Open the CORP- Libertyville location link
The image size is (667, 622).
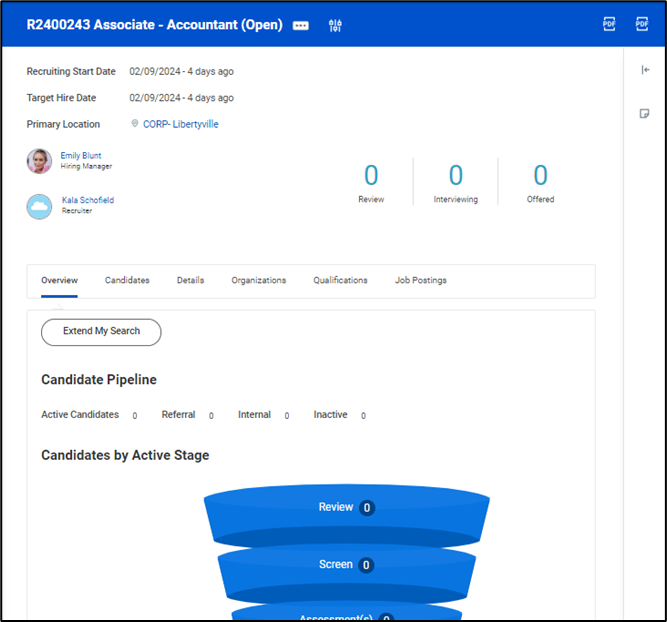click(180, 125)
